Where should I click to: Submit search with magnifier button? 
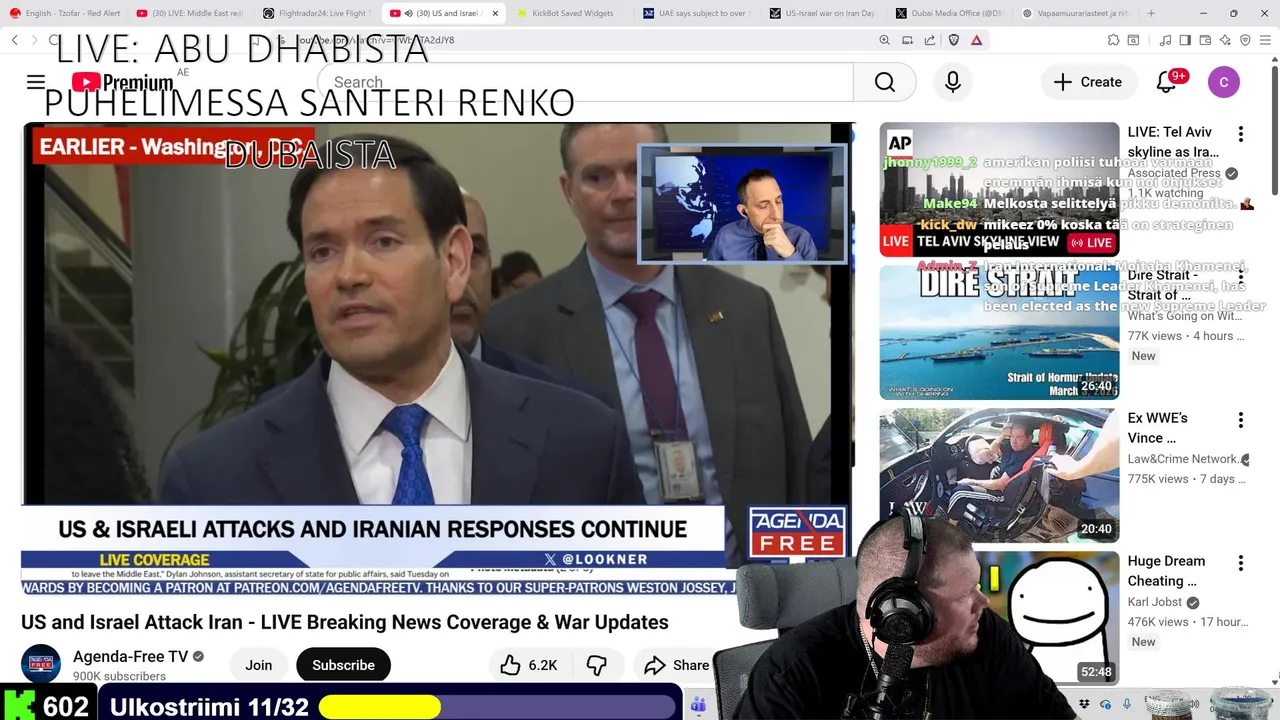pyautogui.click(x=885, y=82)
